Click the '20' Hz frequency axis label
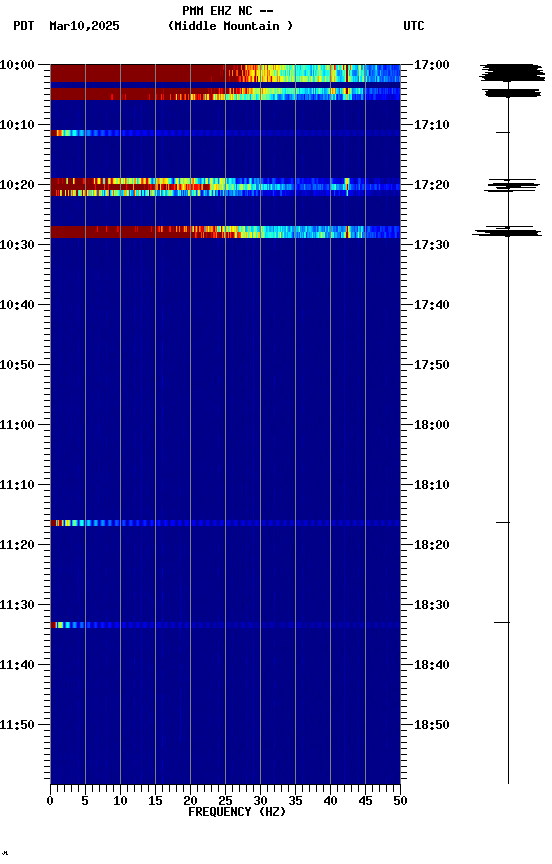Screen dimensions: 552x864 pyautogui.click(x=190, y=801)
